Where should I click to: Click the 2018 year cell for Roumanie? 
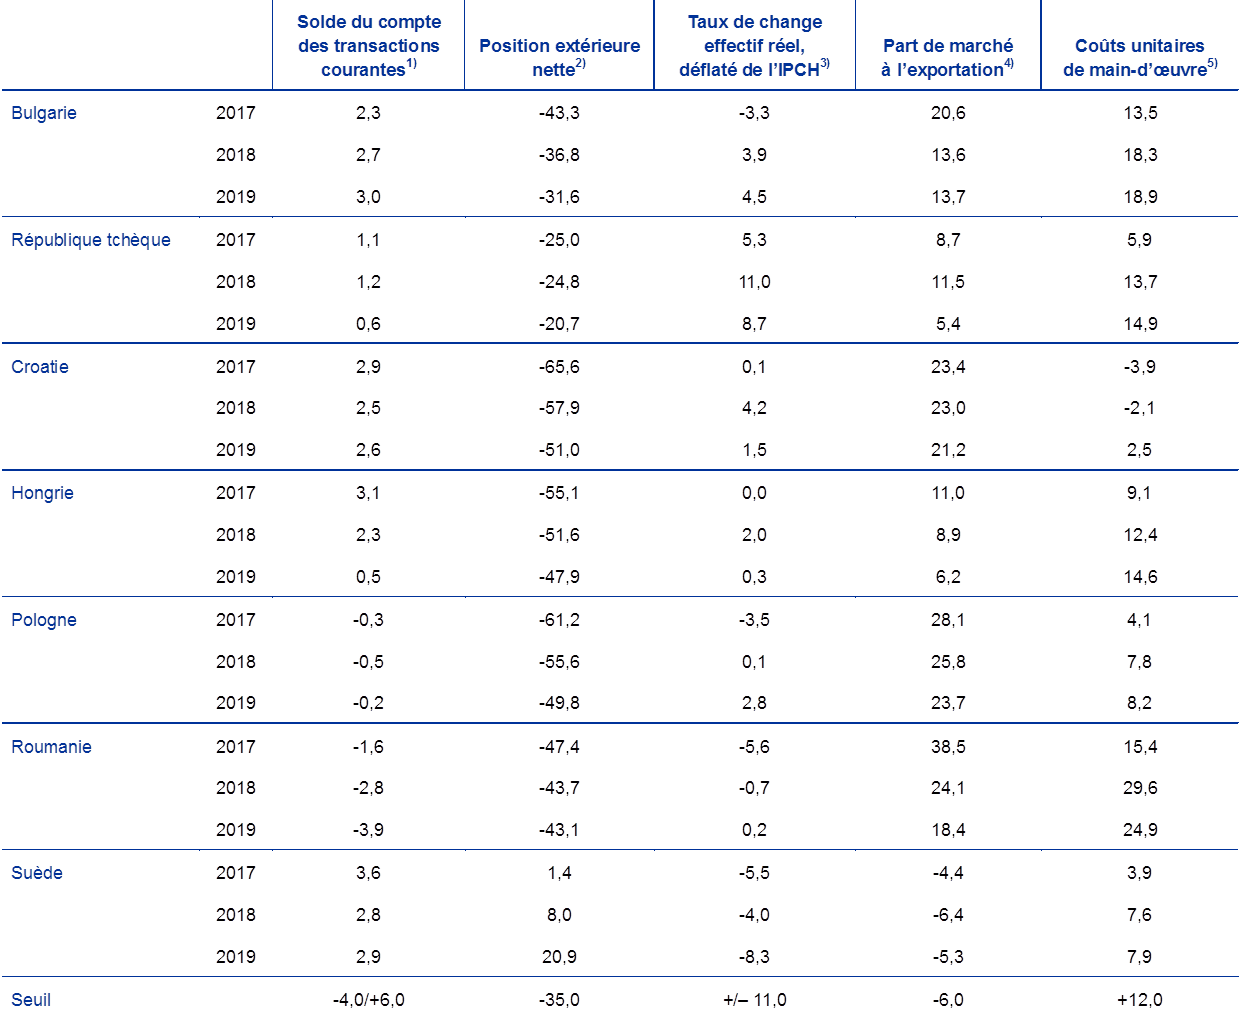point(236,788)
